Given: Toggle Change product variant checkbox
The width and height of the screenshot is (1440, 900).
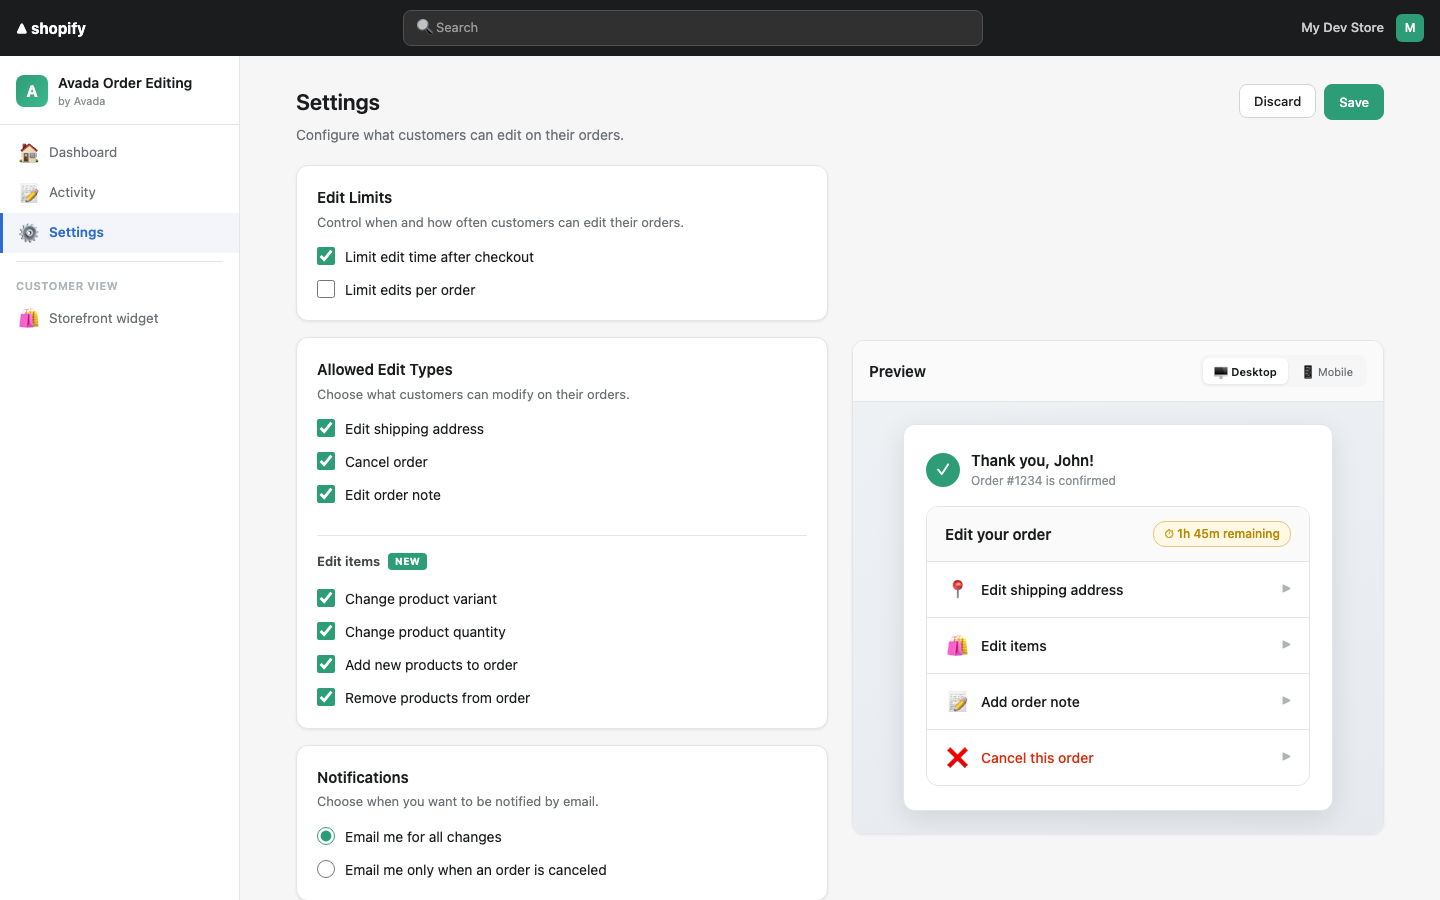Looking at the screenshot, I should [x=326, y=598].
